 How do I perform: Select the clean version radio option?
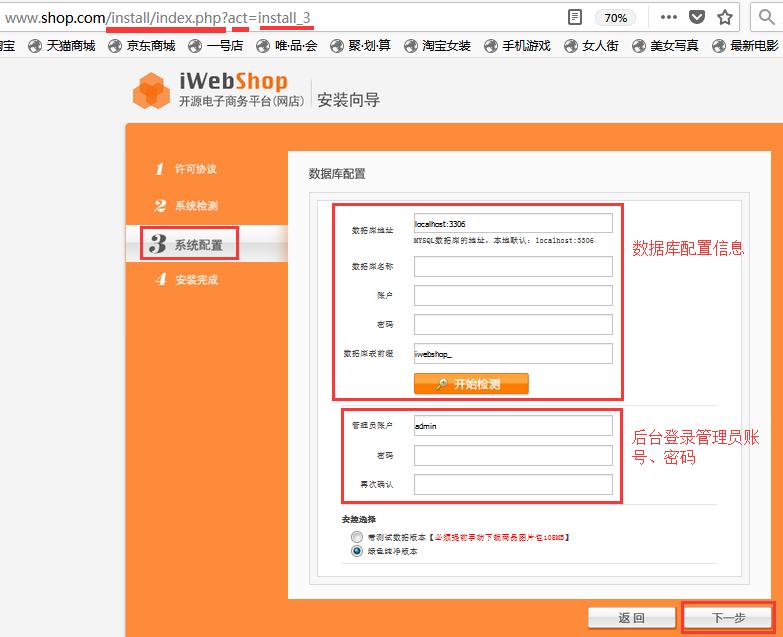[x=357, y=551]
